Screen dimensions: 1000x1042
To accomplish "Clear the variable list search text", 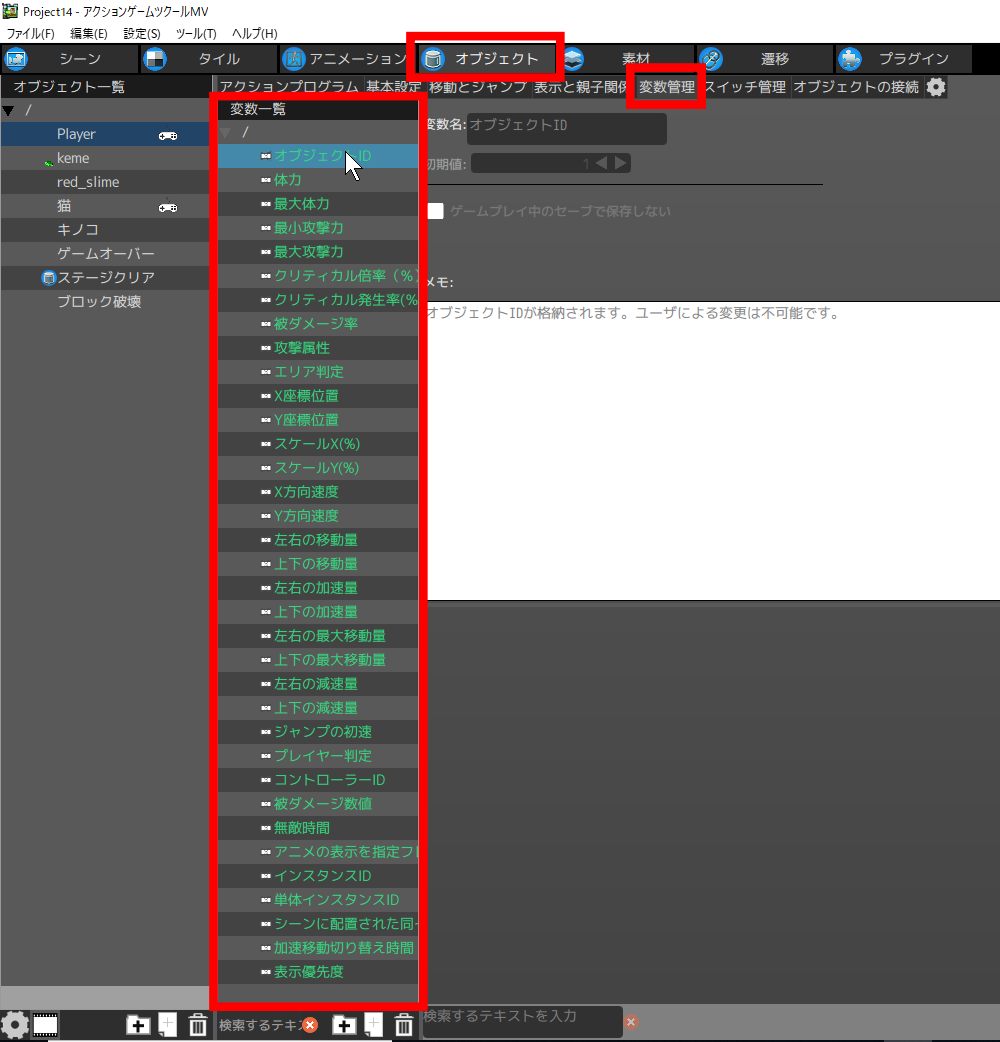I will 310,1024.
